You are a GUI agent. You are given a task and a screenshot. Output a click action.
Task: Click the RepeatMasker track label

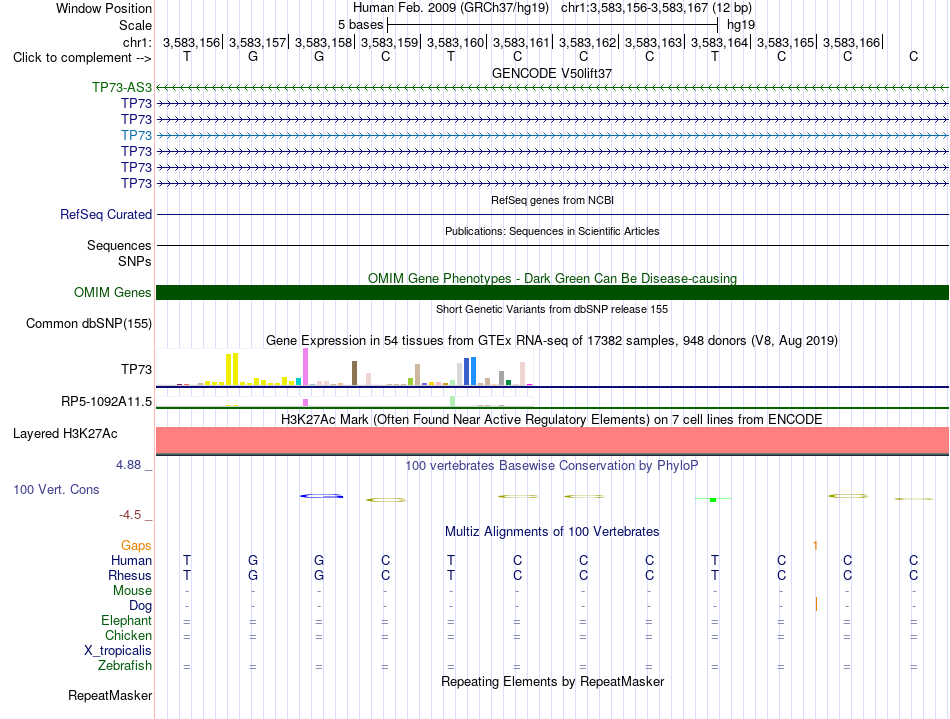click(110, 695)
